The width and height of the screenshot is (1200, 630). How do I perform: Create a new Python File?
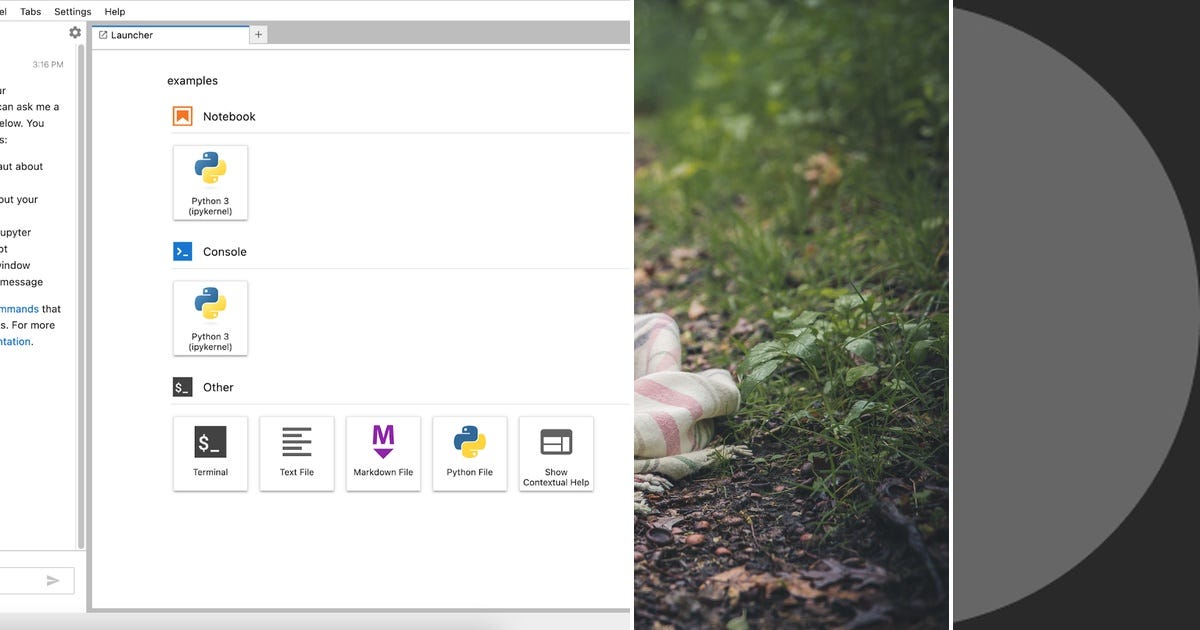coord(469,453)
